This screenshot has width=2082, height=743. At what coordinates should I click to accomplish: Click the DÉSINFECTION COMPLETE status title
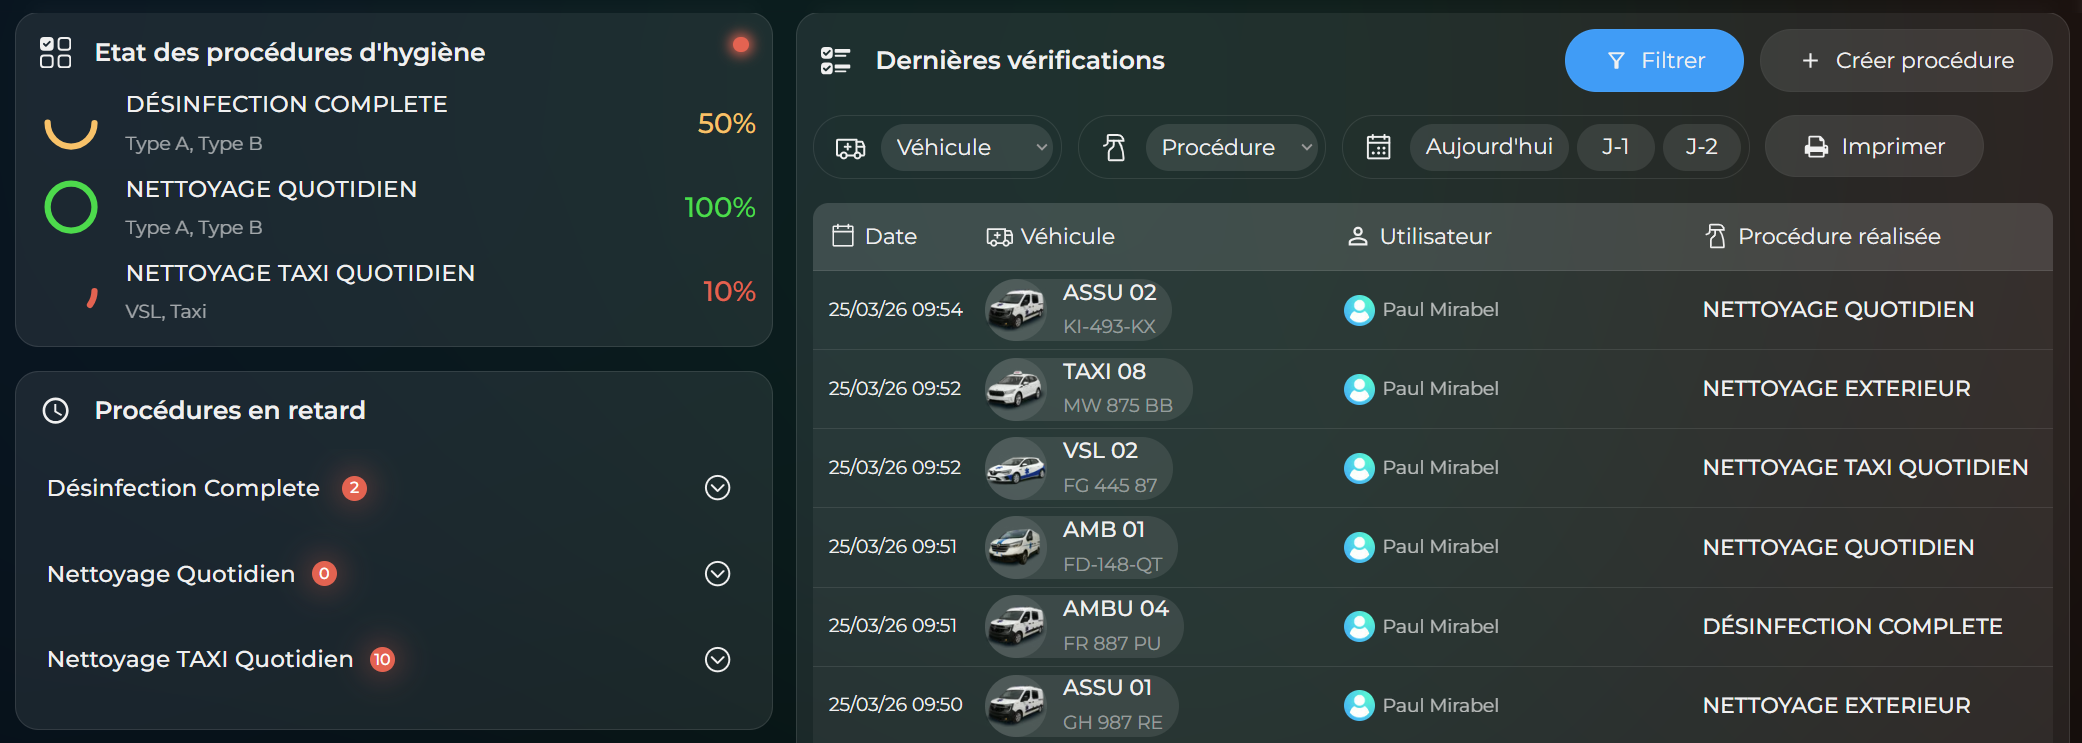click(x=287, y=104)
